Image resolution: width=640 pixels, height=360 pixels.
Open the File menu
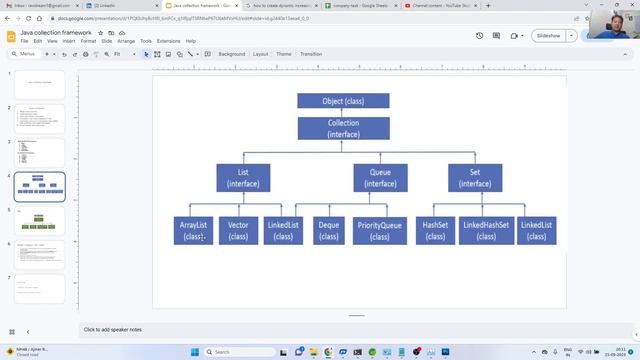pos(24,41)
